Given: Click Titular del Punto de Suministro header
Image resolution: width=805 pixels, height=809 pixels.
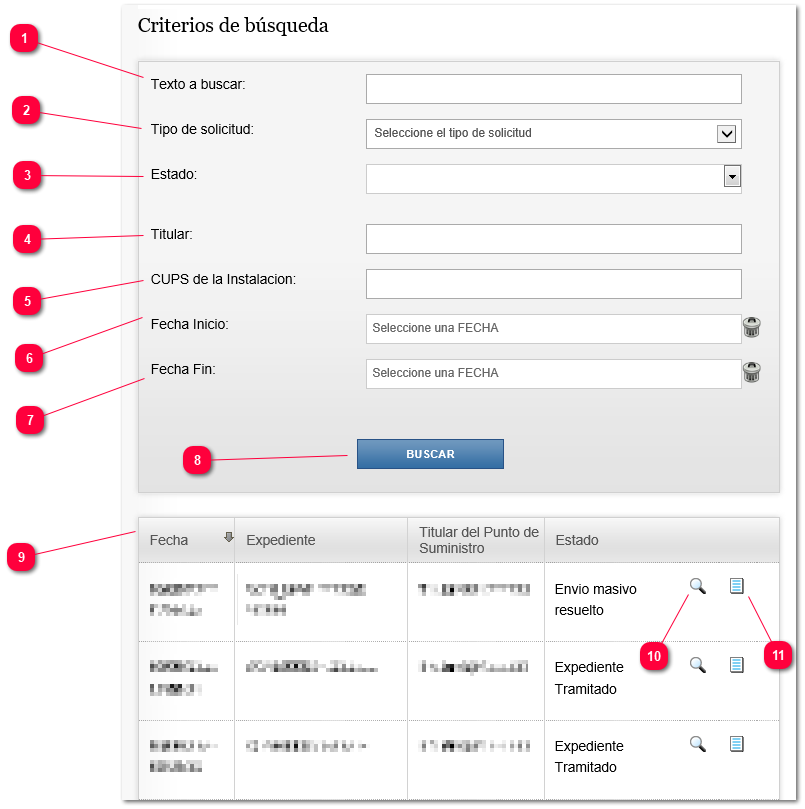Looking at the screenshot, I should point(478,540).
